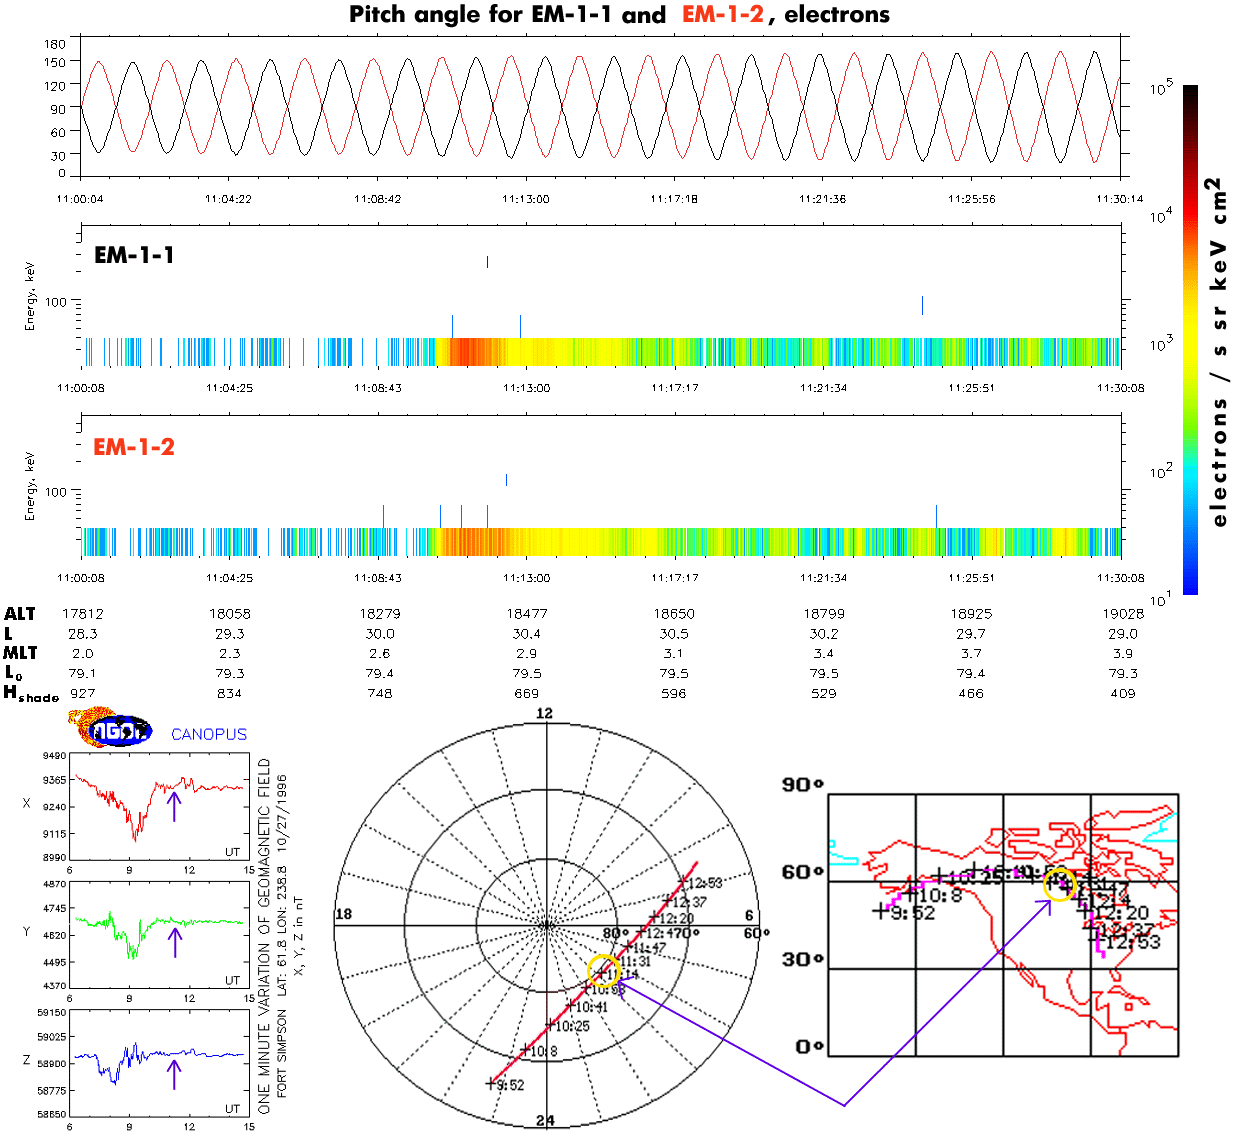The height and width of the screenshot is (1141, 1233).
Task: Click the logo beside the CANOPUS label
Action: tap(110, 729)
